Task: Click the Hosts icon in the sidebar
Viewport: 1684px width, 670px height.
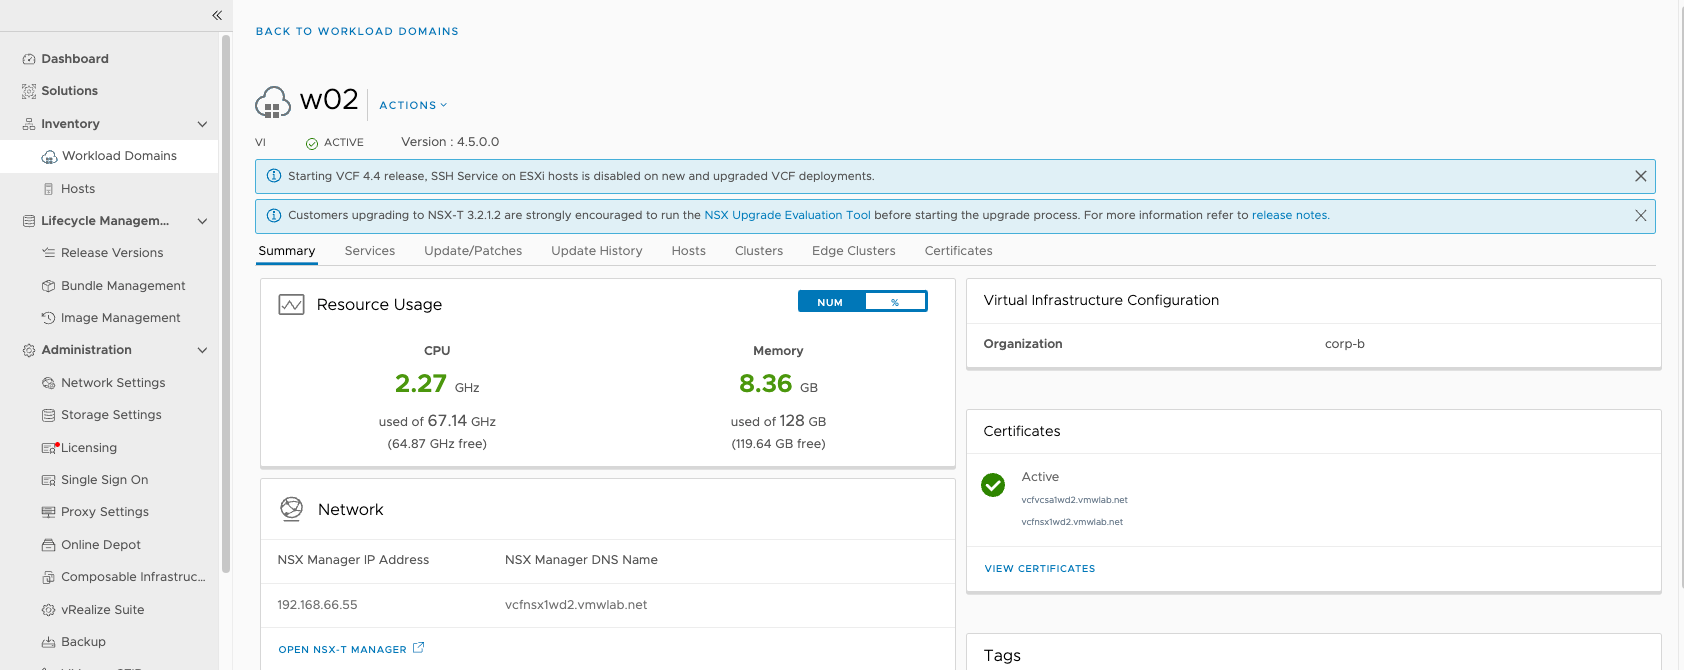Action: click(49, 189)
